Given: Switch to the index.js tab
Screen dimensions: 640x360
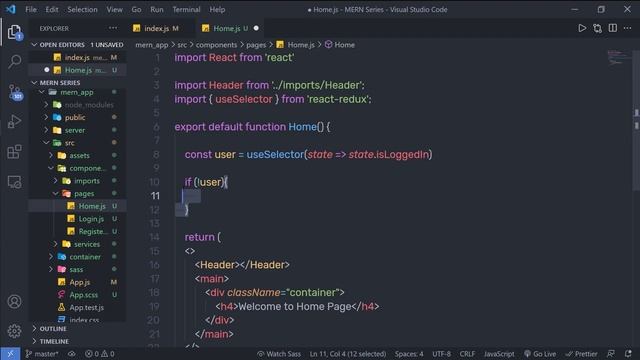Looking at the screenshot, I should pos(160,28).
